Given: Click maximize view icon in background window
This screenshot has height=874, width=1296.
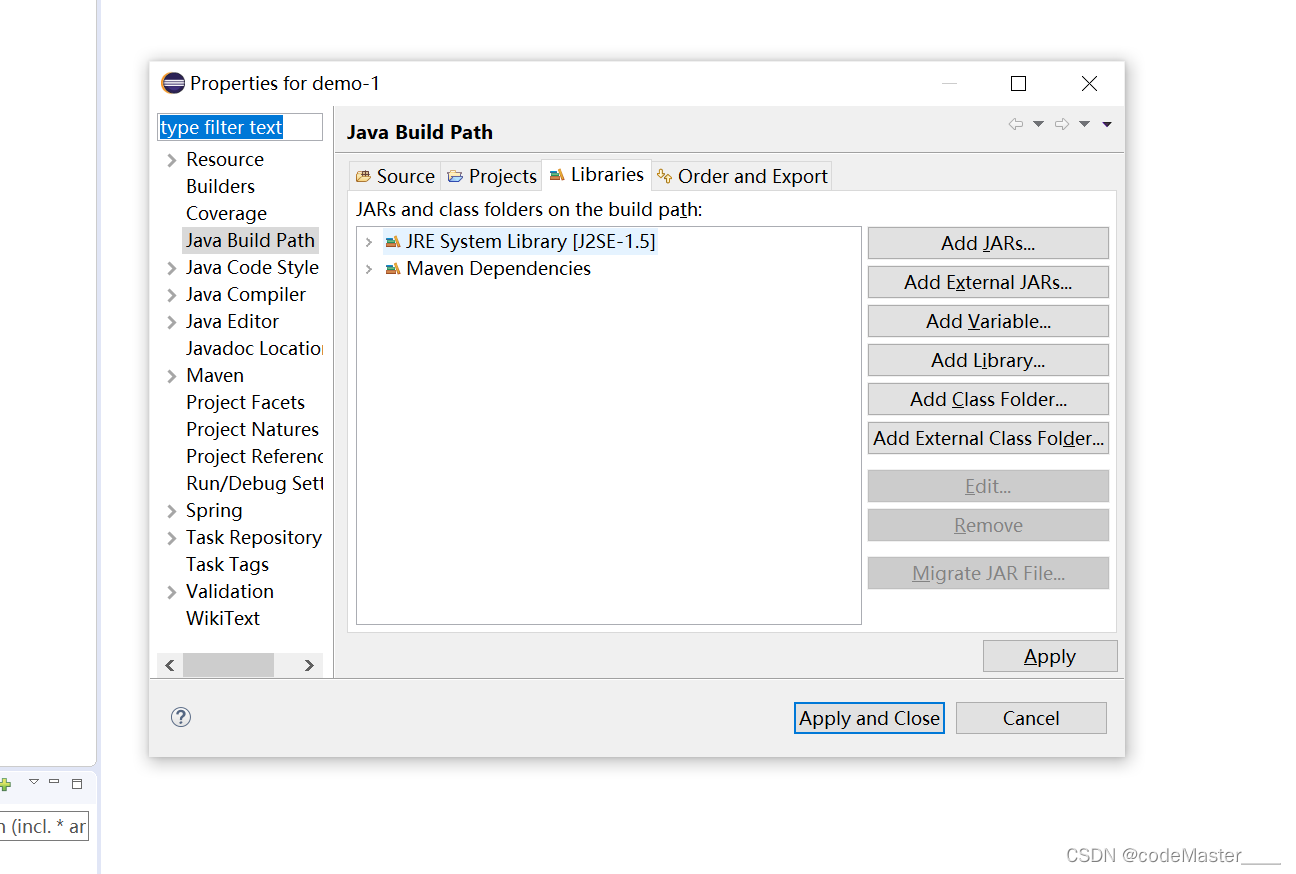Looking at the screenshot, I should coord(77,784).
